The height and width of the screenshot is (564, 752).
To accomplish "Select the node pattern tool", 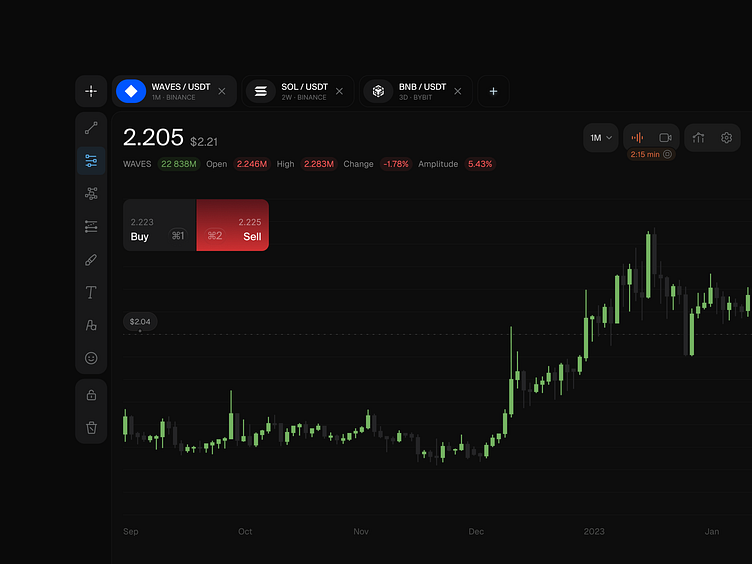I will (91, 193).
